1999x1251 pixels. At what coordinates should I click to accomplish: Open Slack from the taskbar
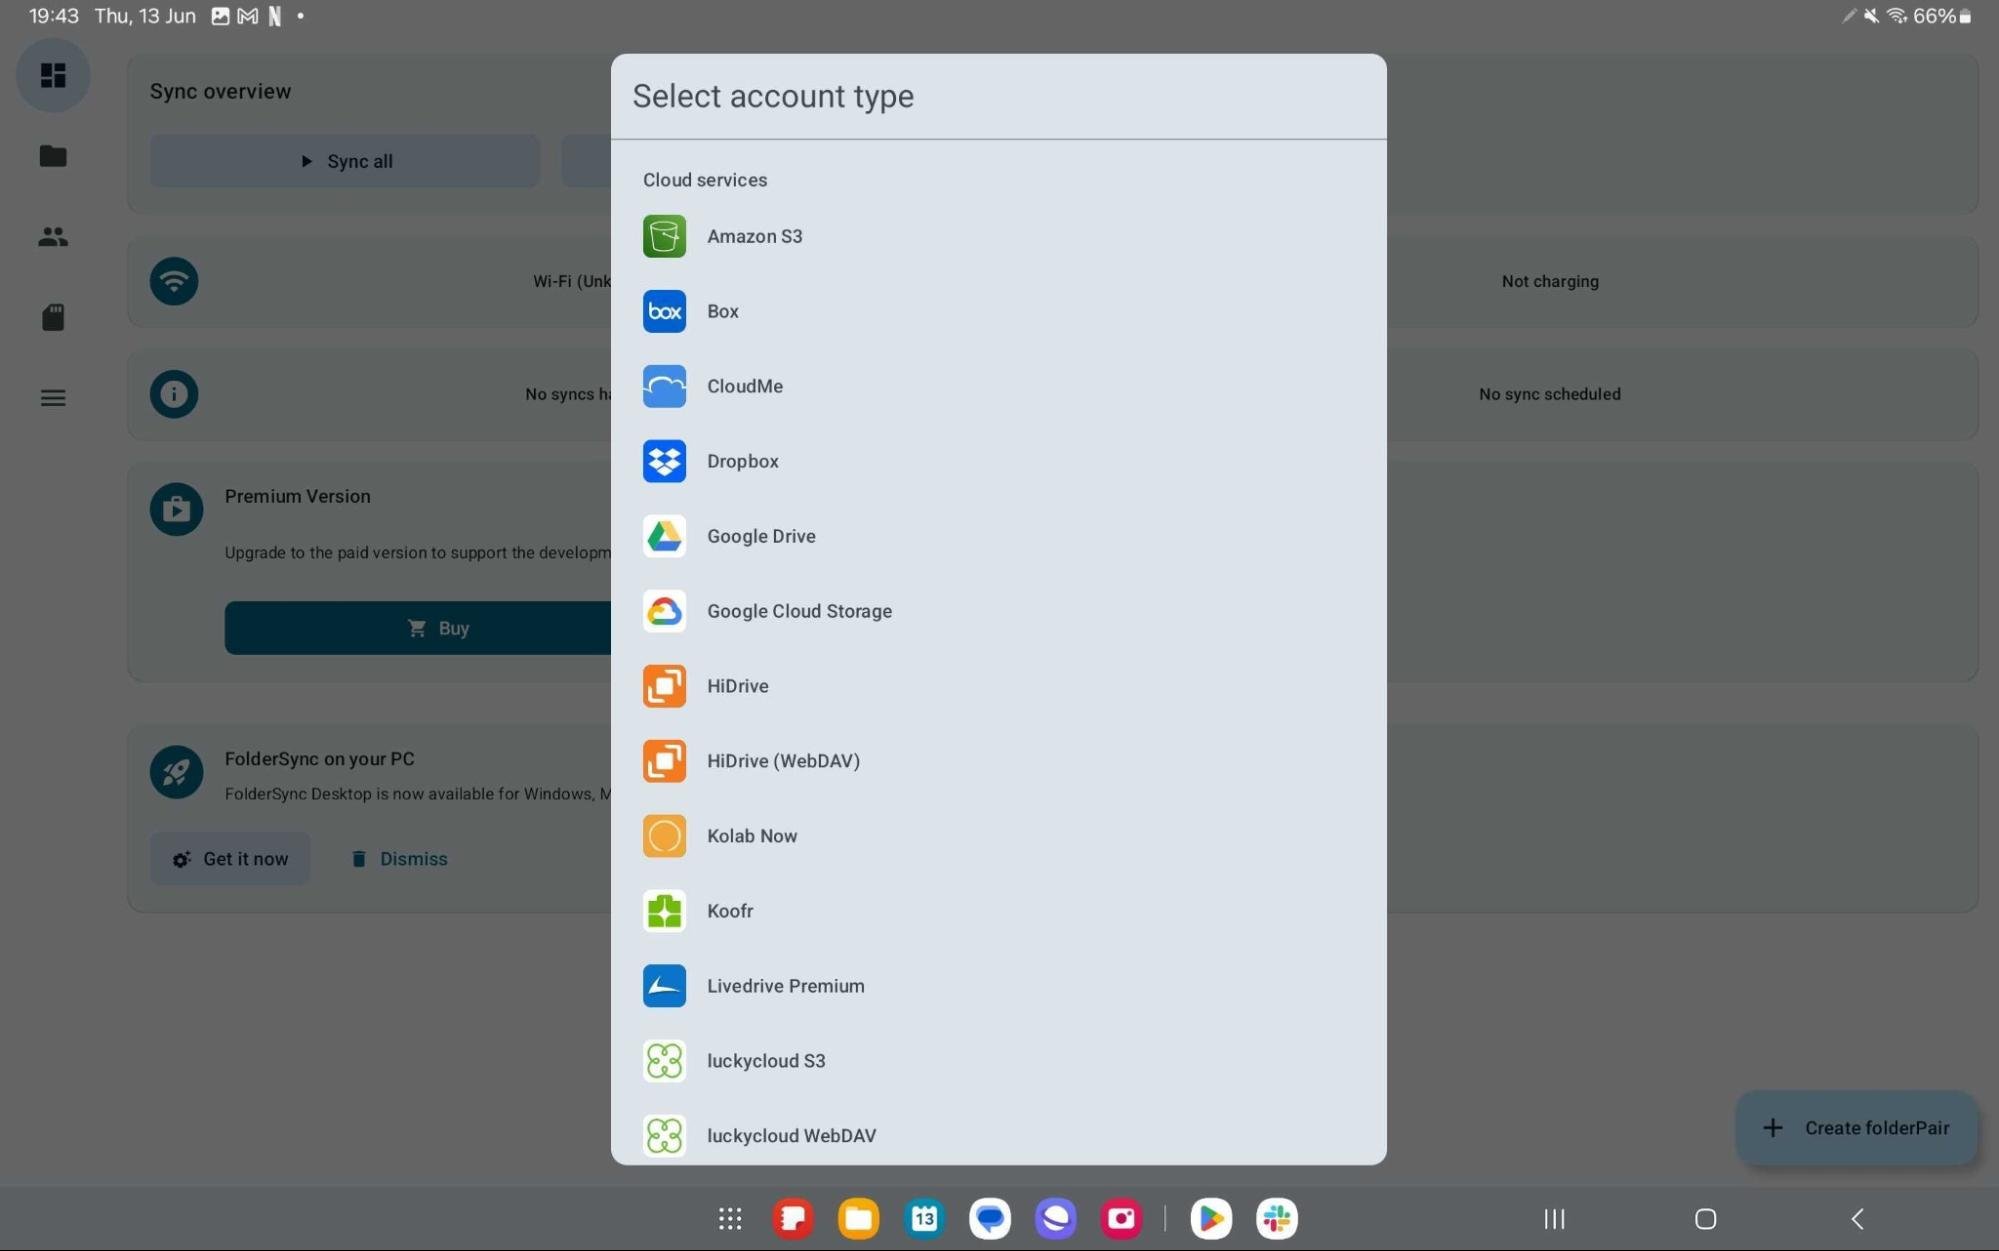[x=1277, y=1218]
